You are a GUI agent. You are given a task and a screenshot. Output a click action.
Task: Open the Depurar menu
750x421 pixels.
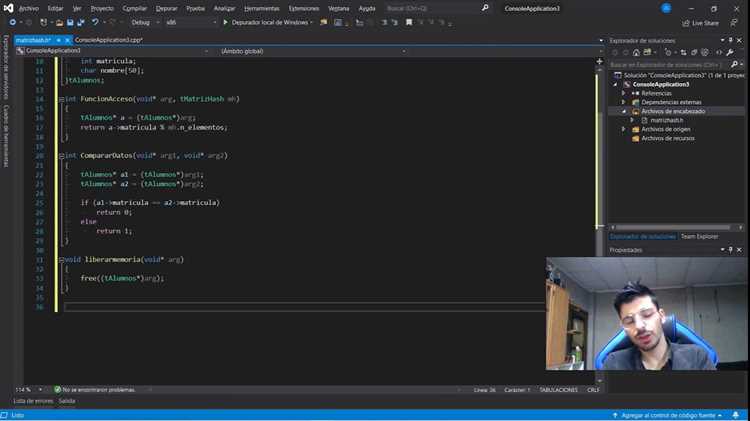(x=166, y=8)
